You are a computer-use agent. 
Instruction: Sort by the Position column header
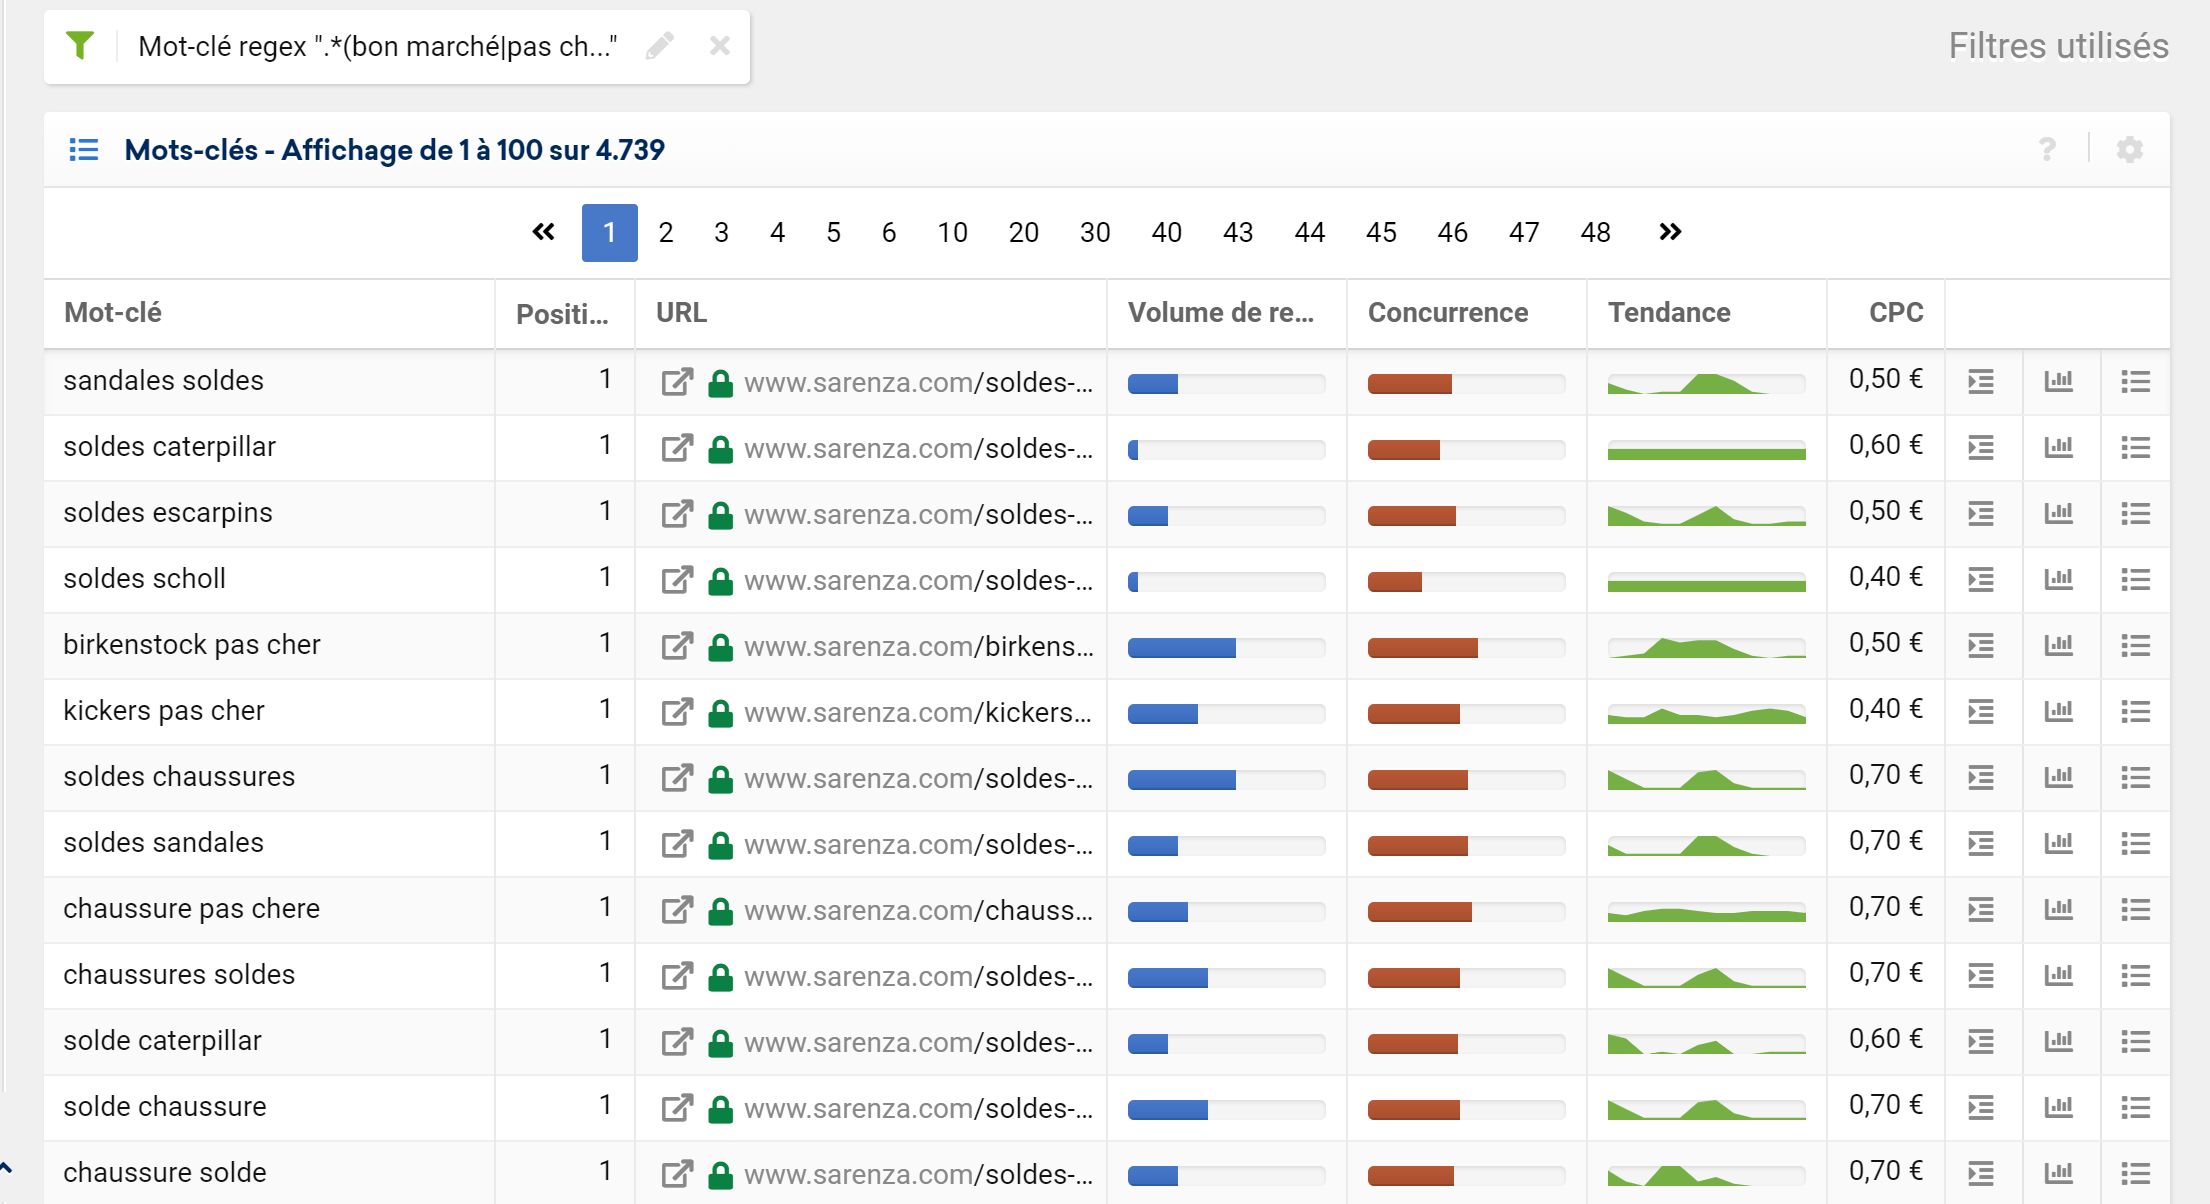tap(562, 314)
